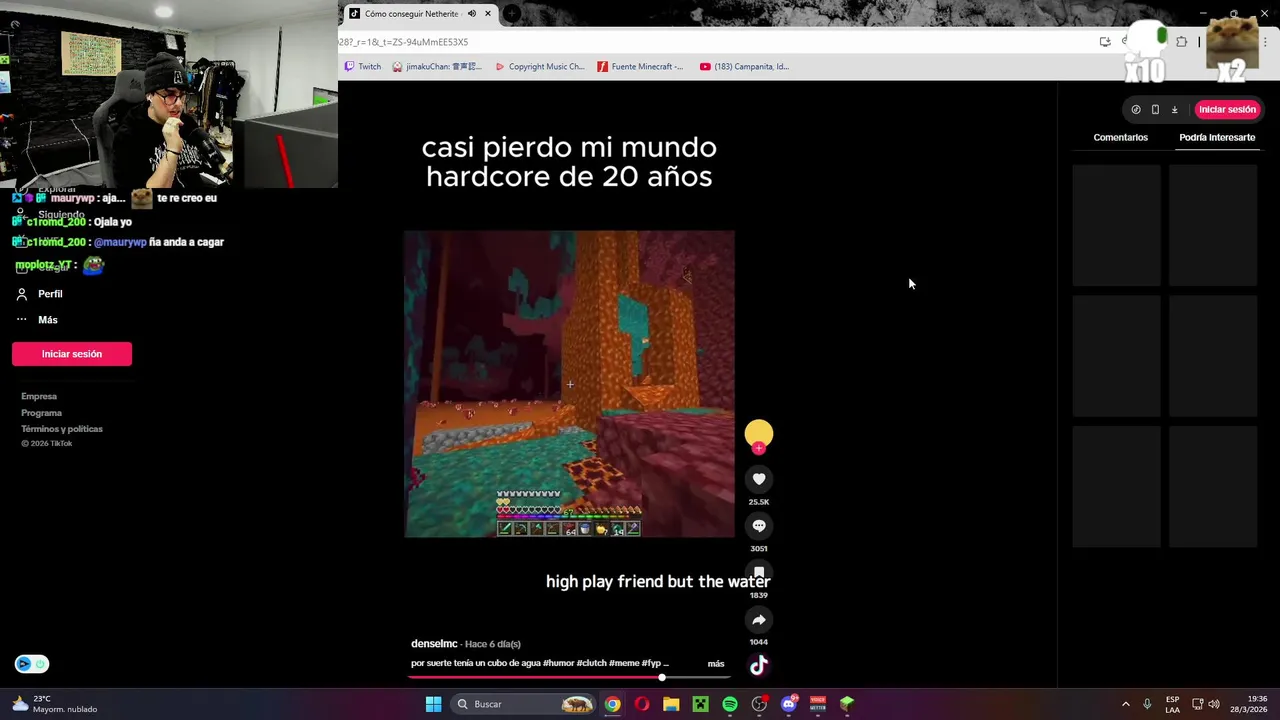This screenshot has width=1280, height=720.
Task: Open the volume control in system tray
Action: tap(1214, 704)
